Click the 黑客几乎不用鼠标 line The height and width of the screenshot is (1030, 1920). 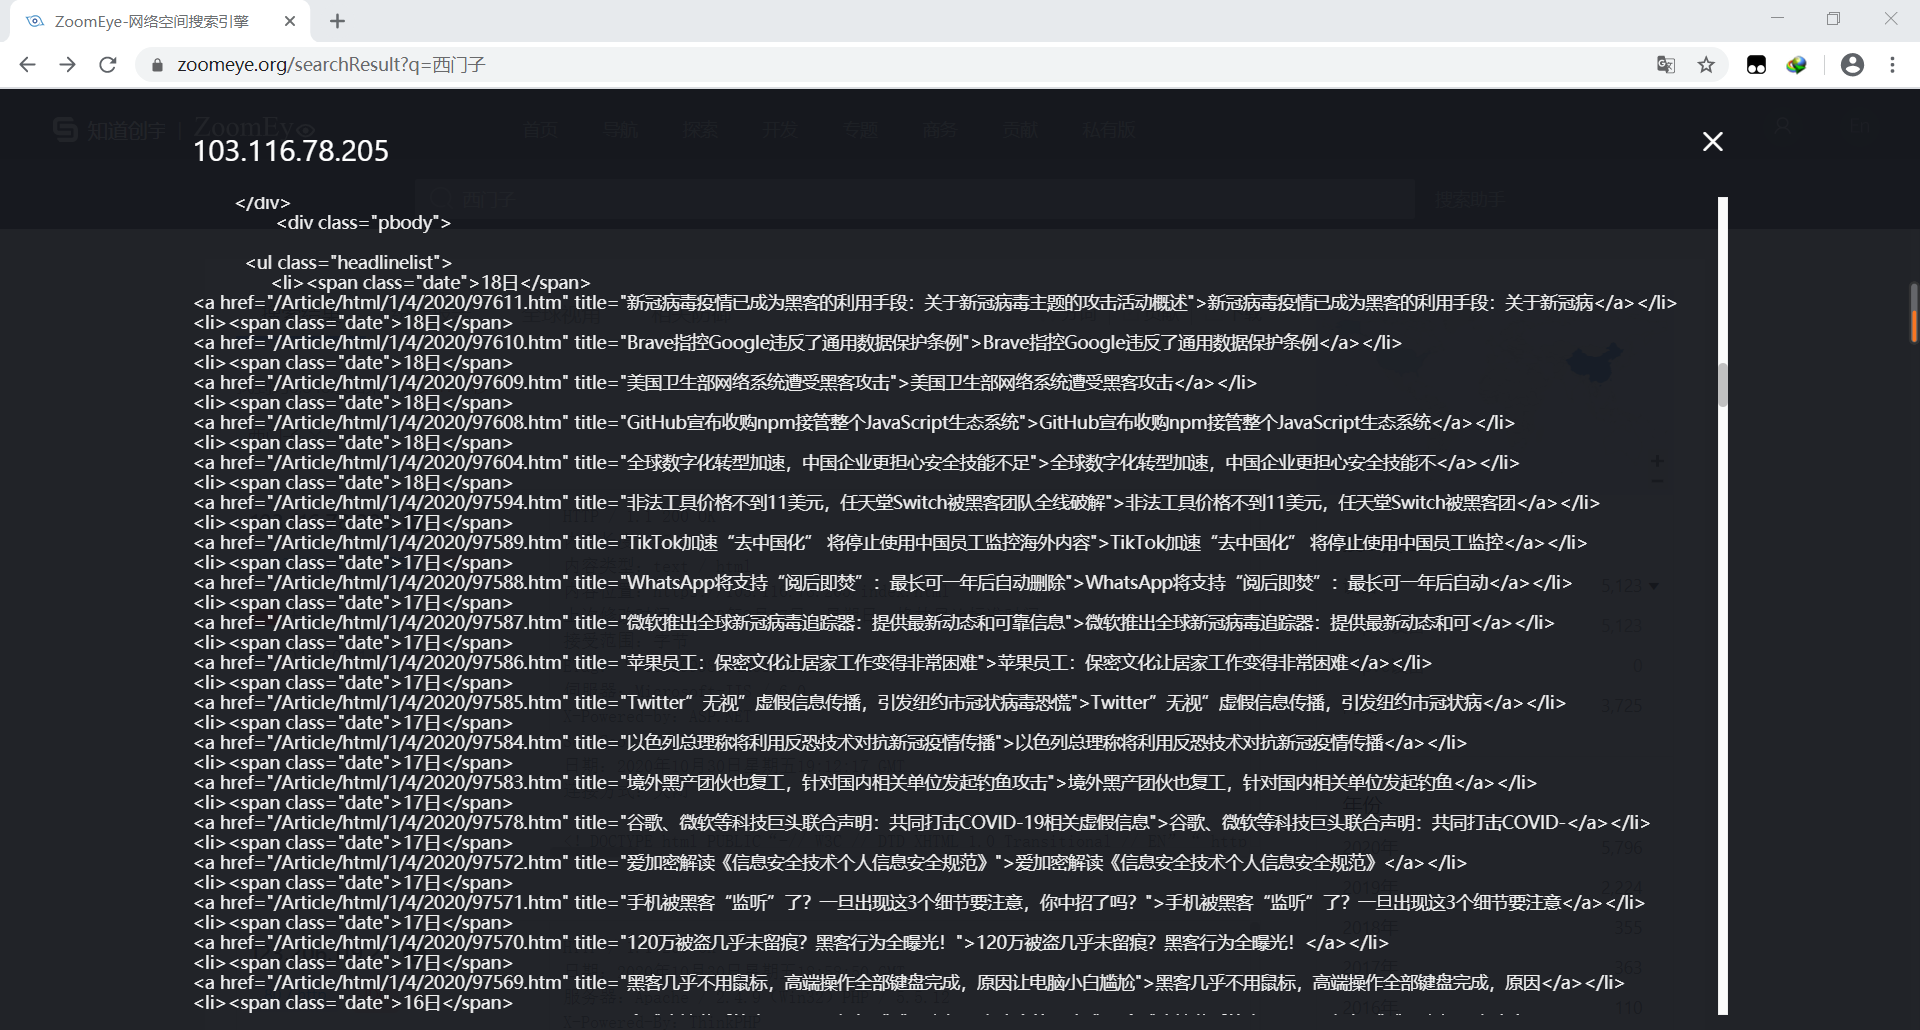pos(909,982)
